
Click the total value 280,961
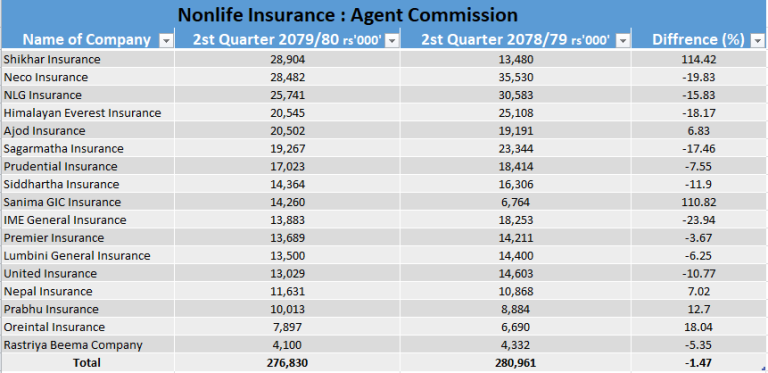[x=515, y=363]
